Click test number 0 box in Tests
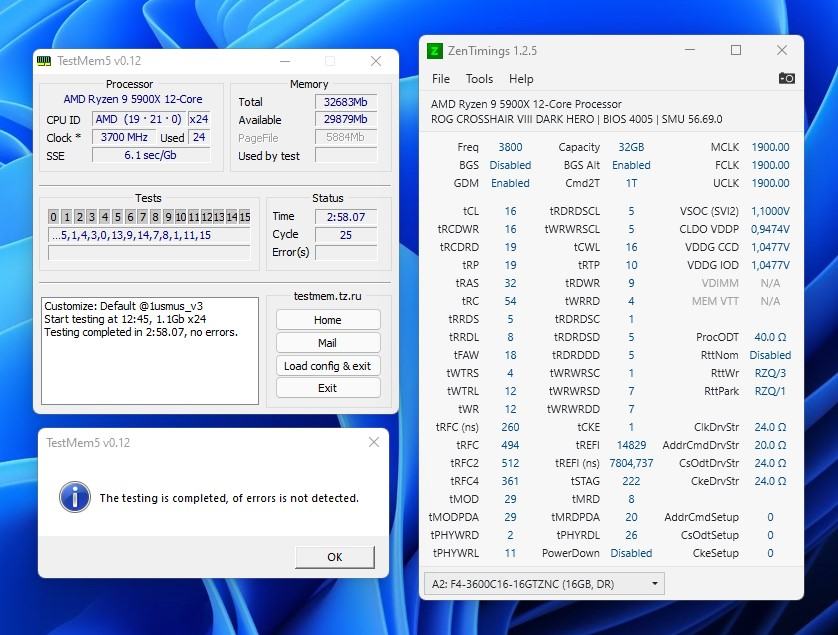This screenshot has height=635, width=838. [53, 216]
